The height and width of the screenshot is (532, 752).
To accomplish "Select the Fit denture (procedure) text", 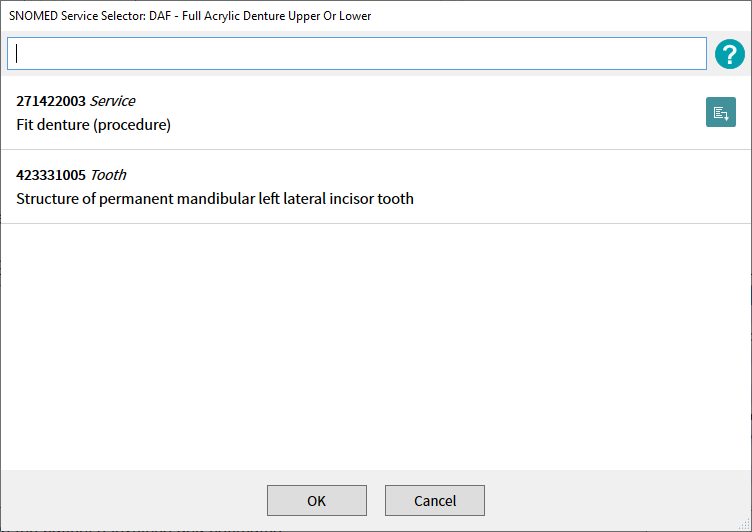I will (x=94, y=125).
